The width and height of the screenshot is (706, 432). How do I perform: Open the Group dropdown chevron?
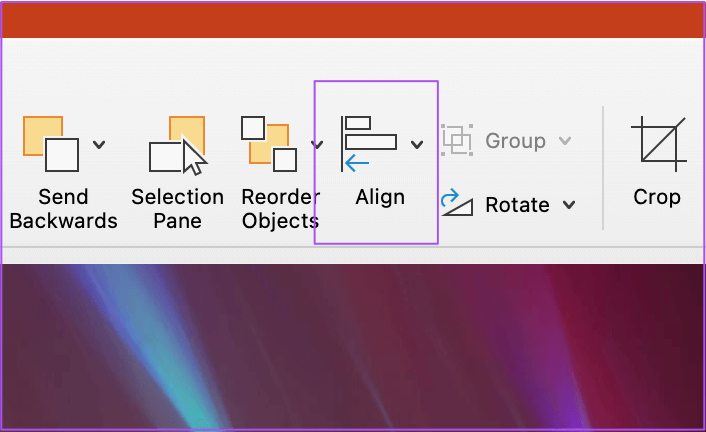point(565,141)
